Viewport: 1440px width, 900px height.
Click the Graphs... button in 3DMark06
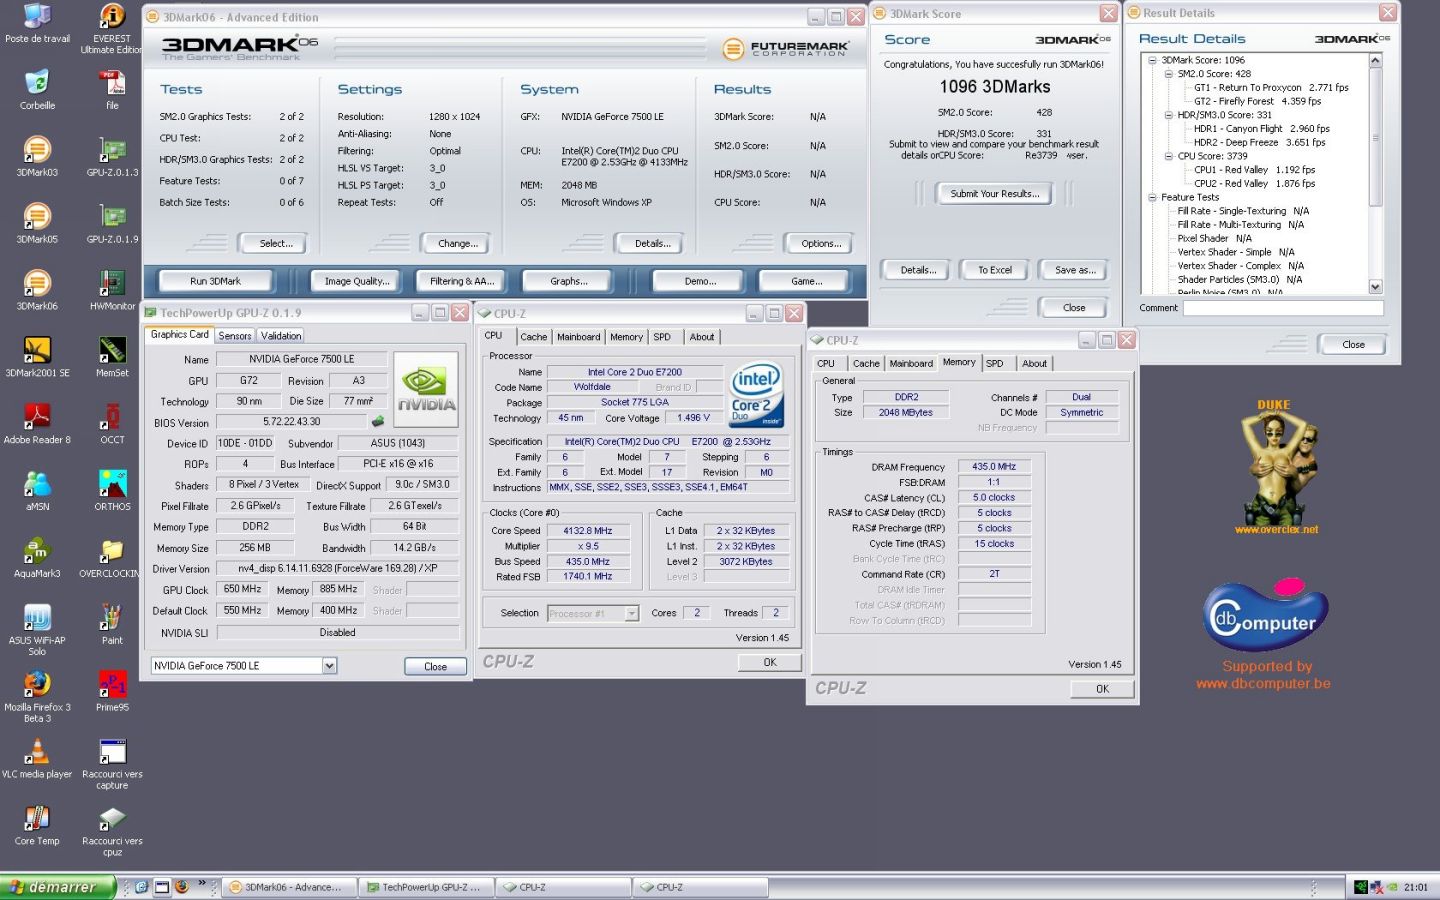[x=569, y=281]
